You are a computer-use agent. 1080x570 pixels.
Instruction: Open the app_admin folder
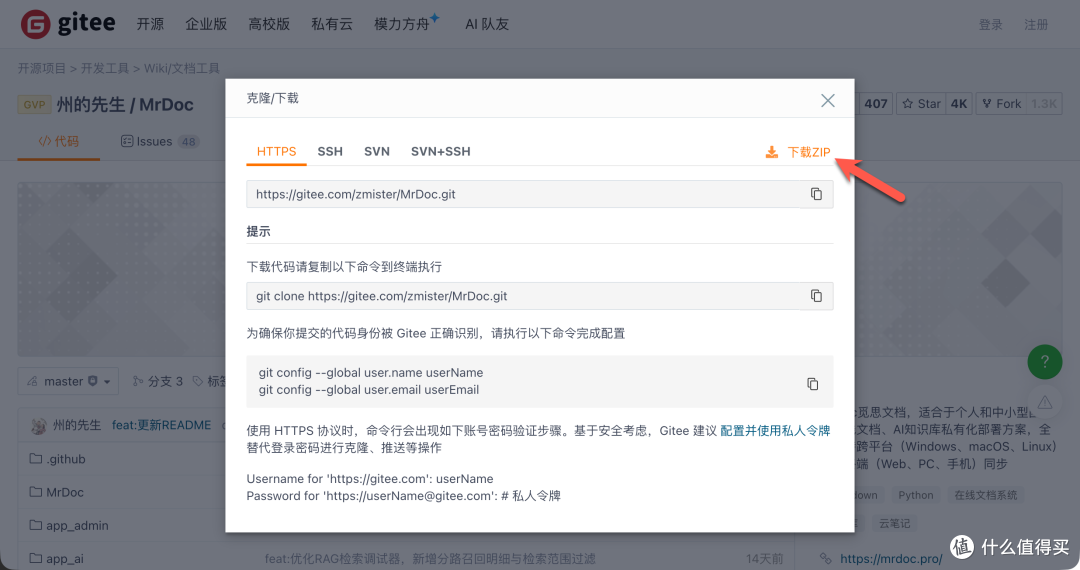(x=77, y=525)
